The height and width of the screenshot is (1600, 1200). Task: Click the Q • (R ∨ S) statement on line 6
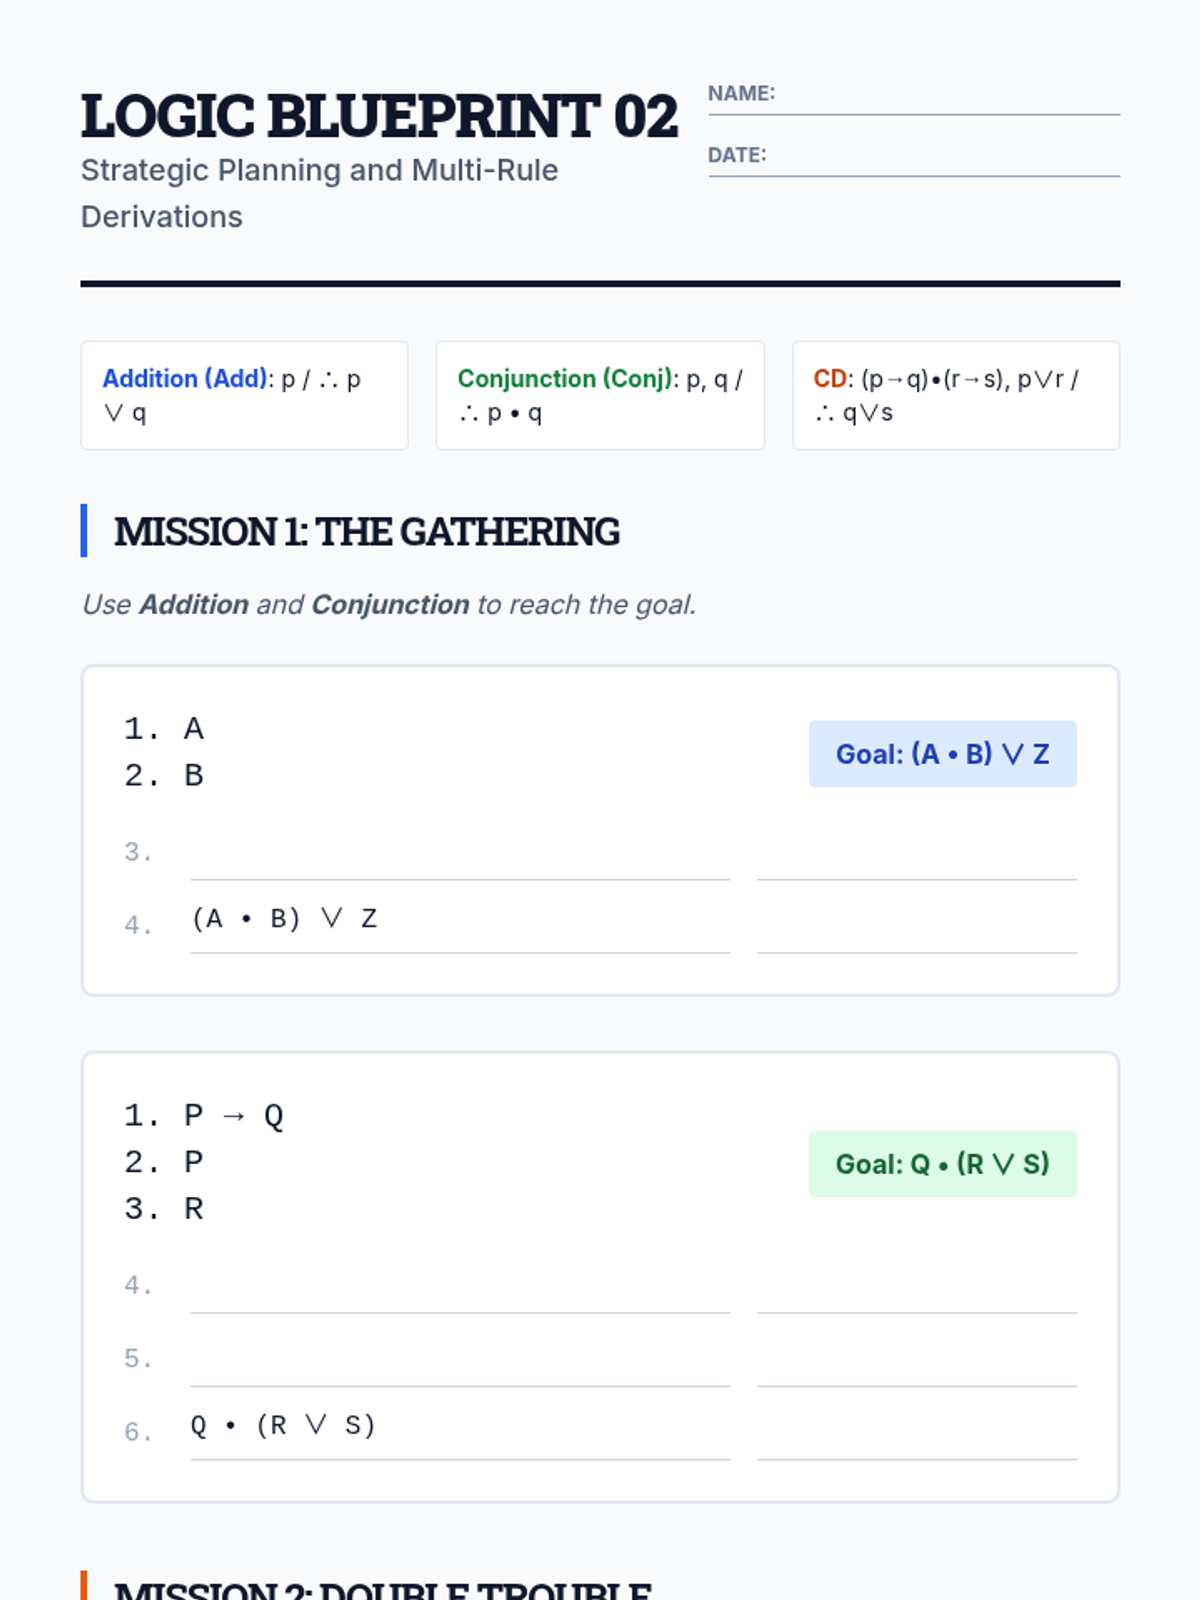coord(283,1425)
